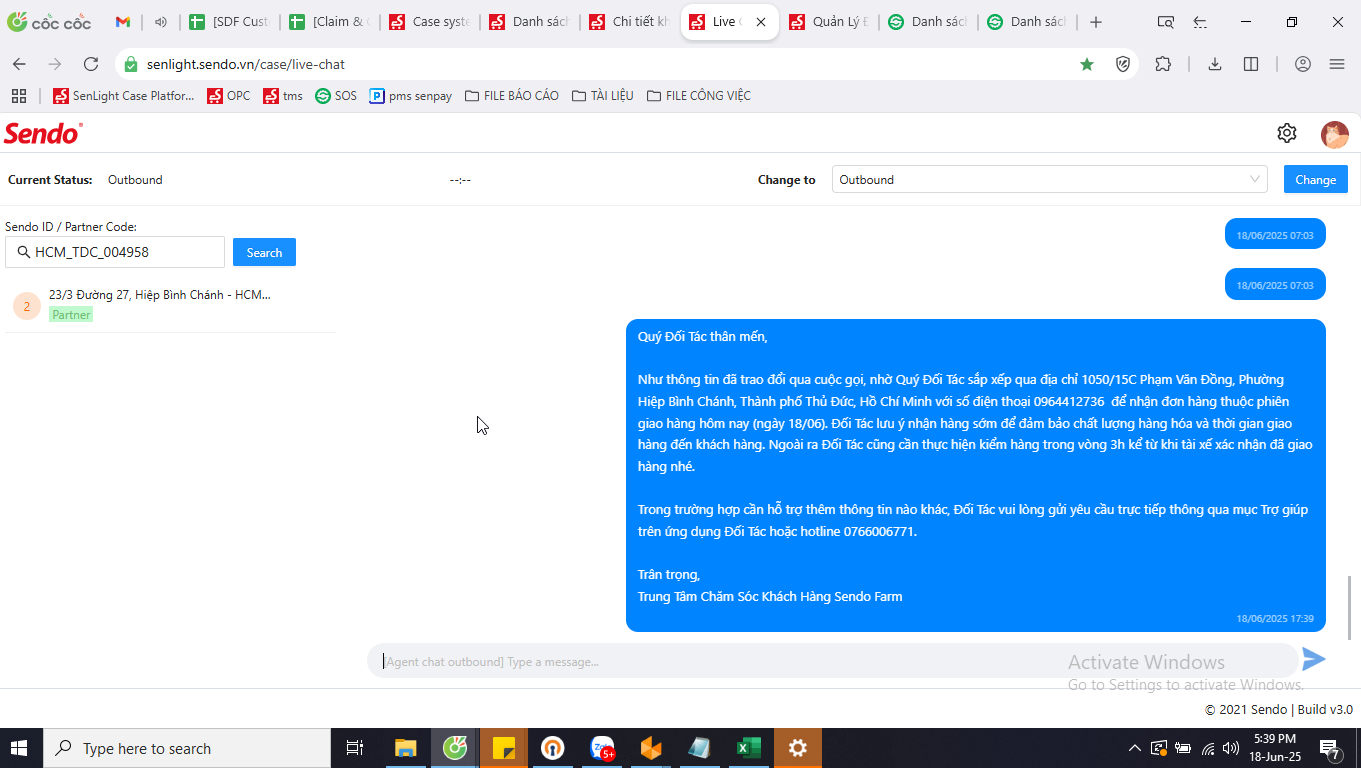Open File Explorer from the taskbar
Screen dimensions: 1361x768
point(406,748)
